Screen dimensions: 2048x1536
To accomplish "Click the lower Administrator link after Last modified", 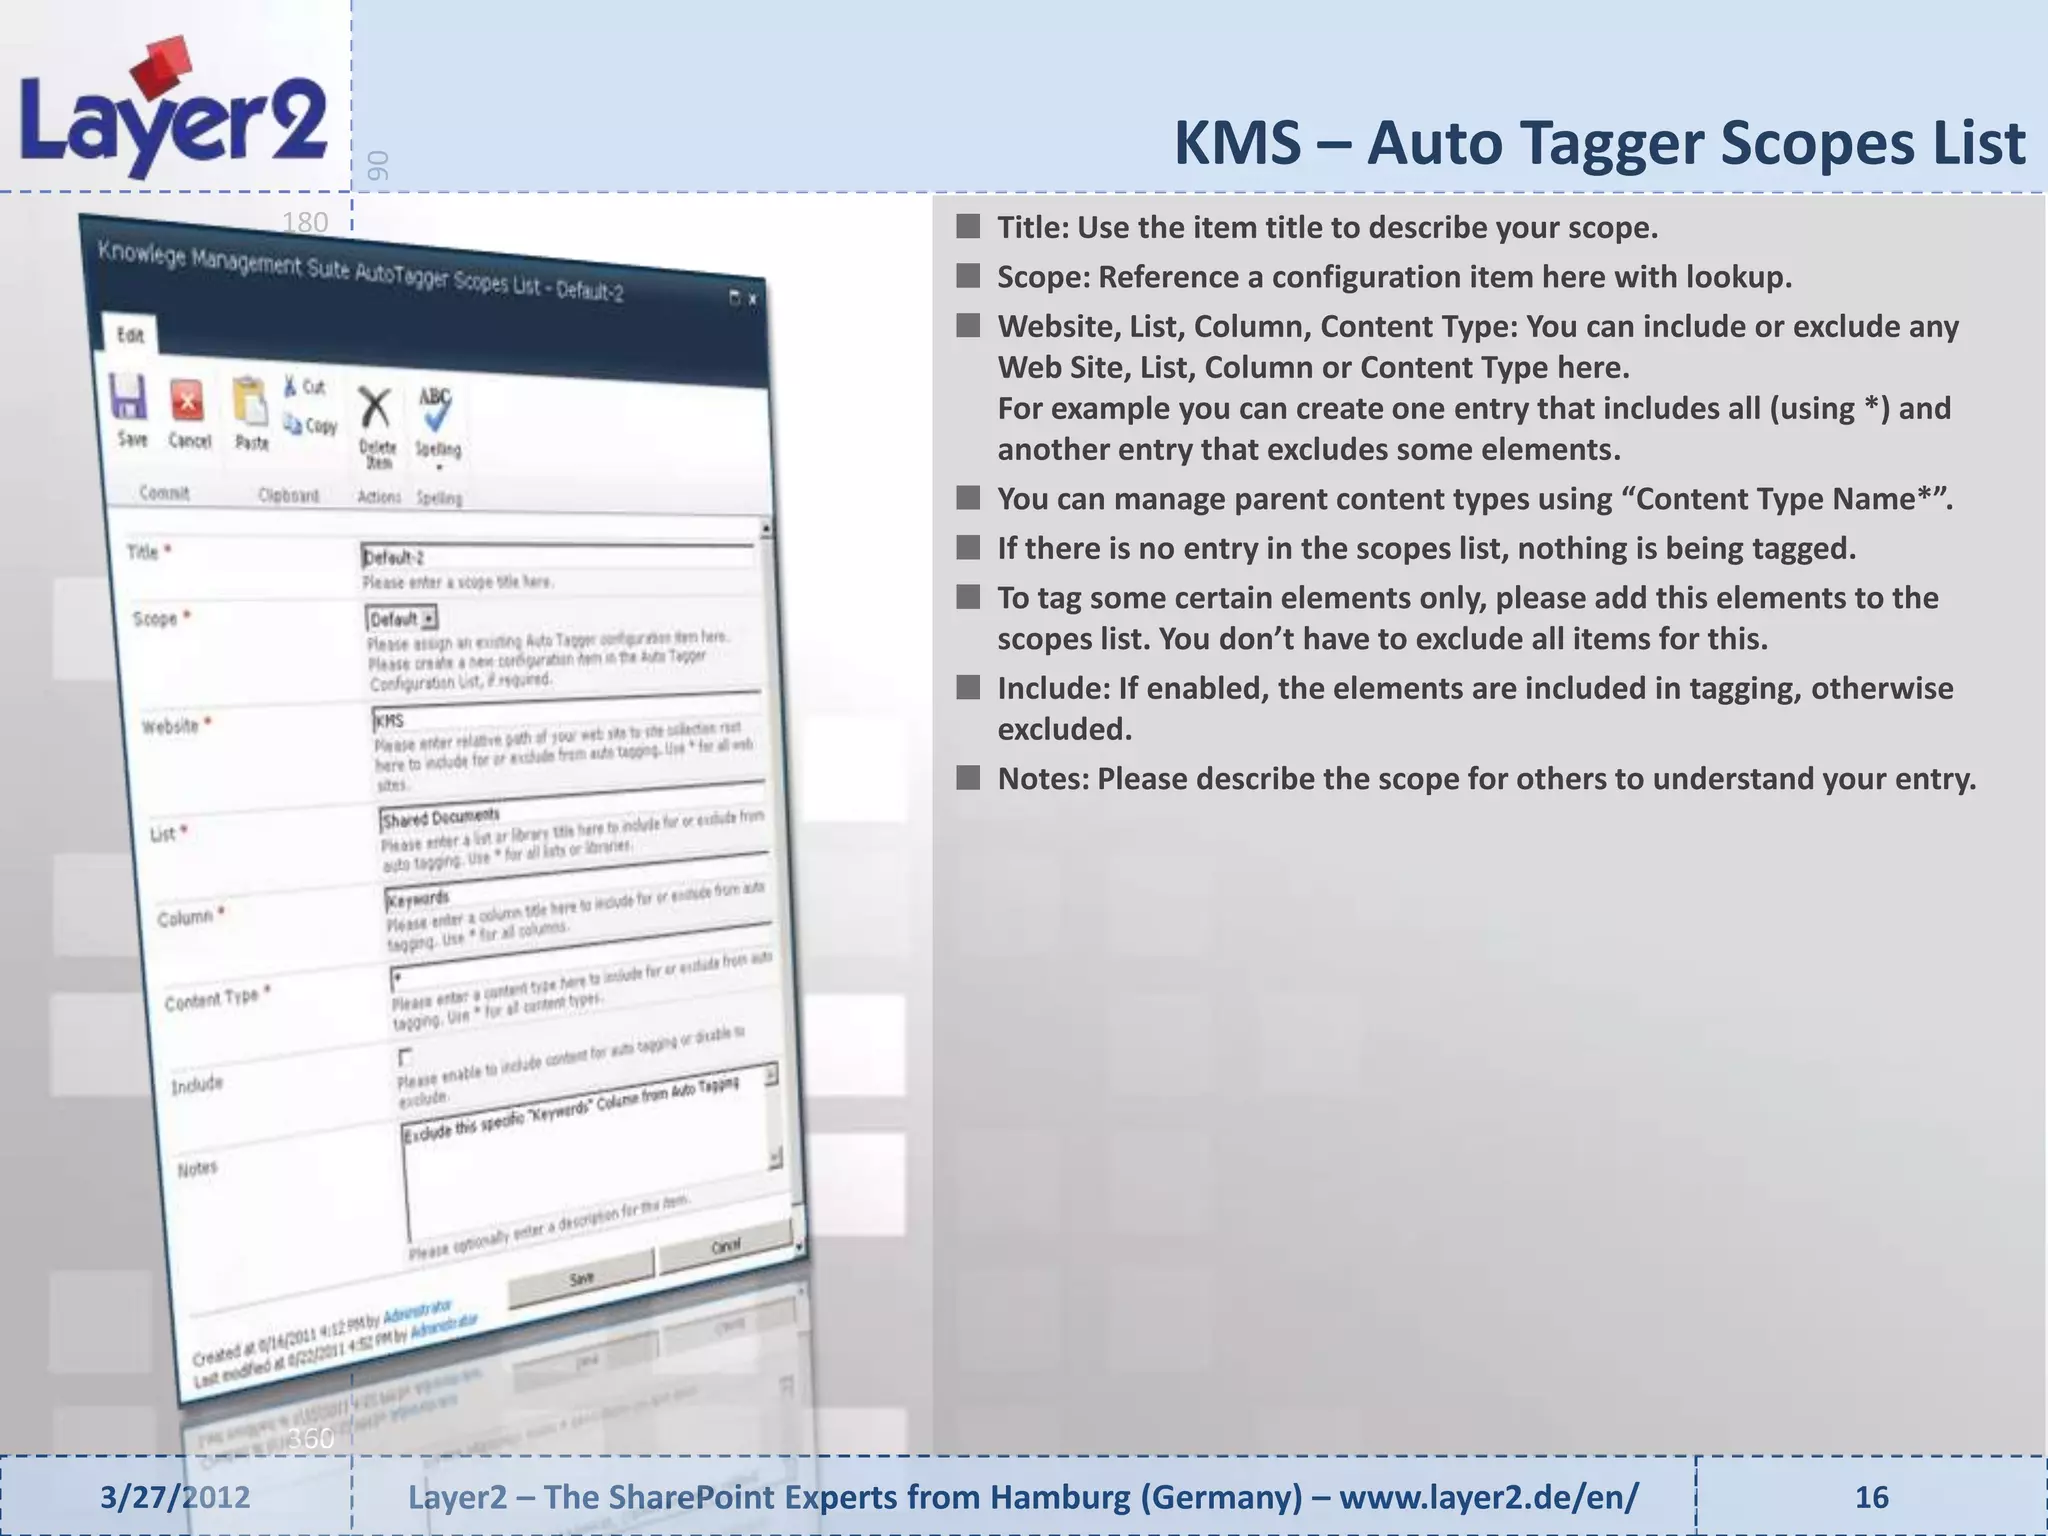I will point(443,1326).
